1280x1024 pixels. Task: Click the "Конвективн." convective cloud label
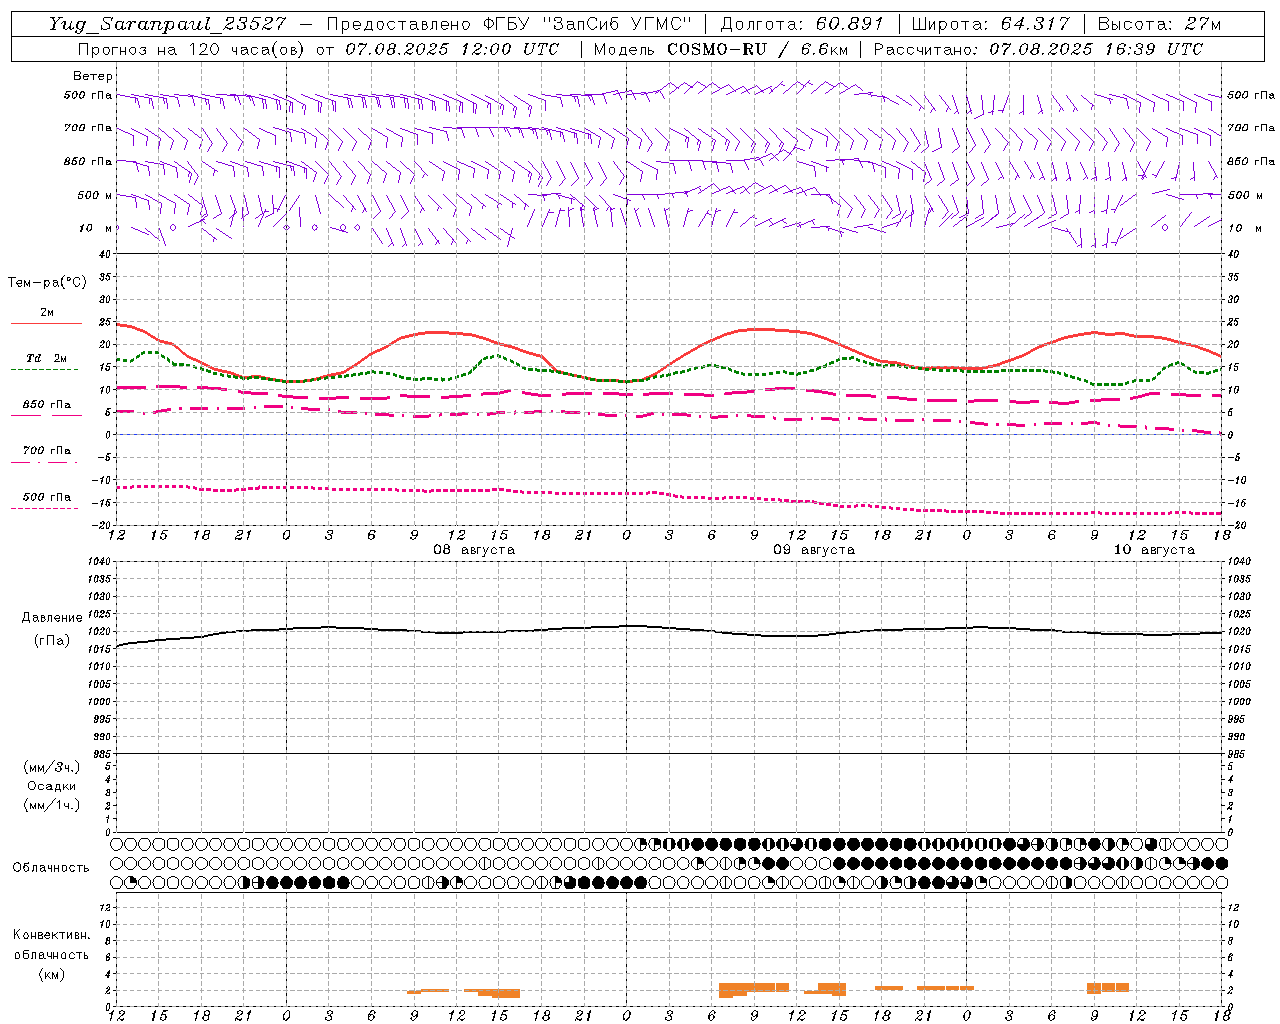(51, 935)
